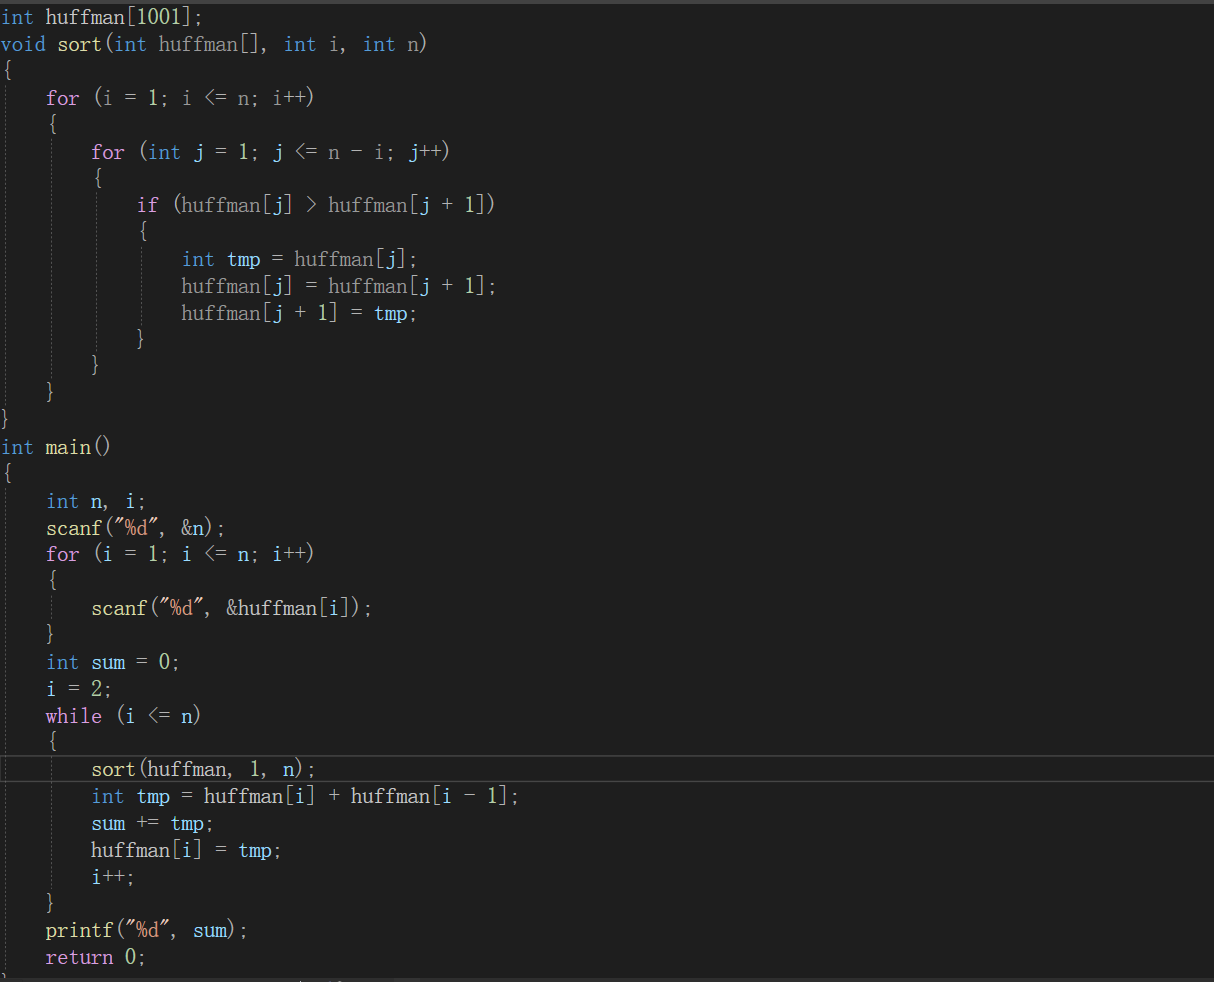The width and height of the screenshot is (1214, 982).
Task: Click the line "huffman[j] = huffman[j + 1];"
Action: 338,286
